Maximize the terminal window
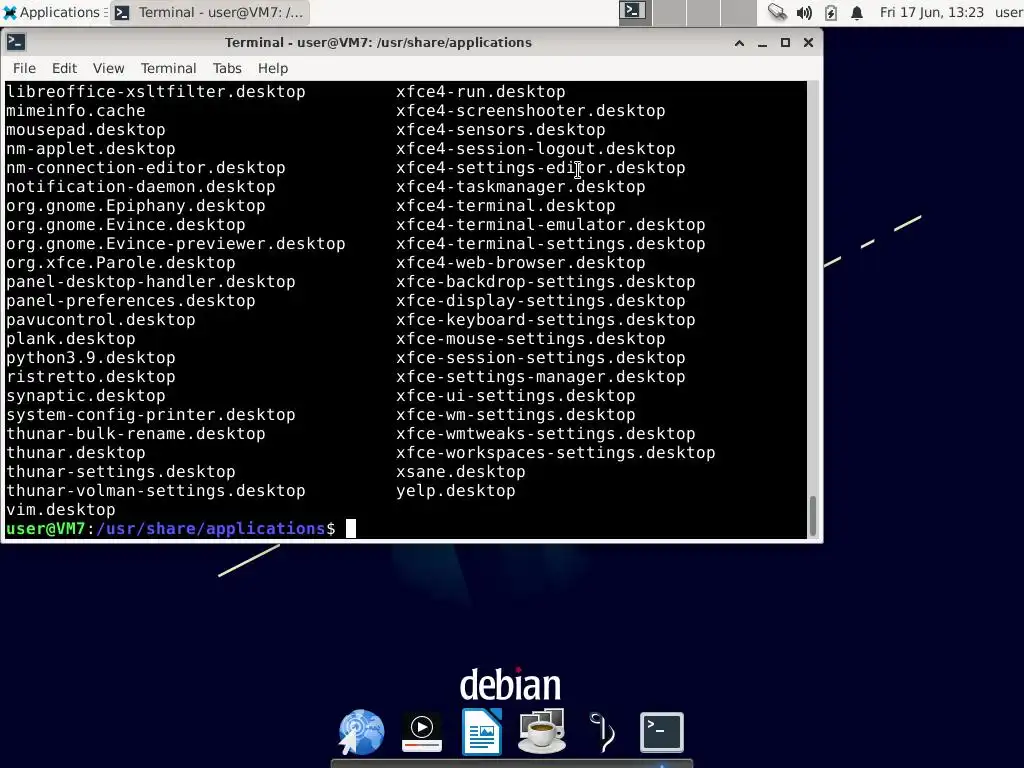The image size is (1024, 768). coord(785,43)
